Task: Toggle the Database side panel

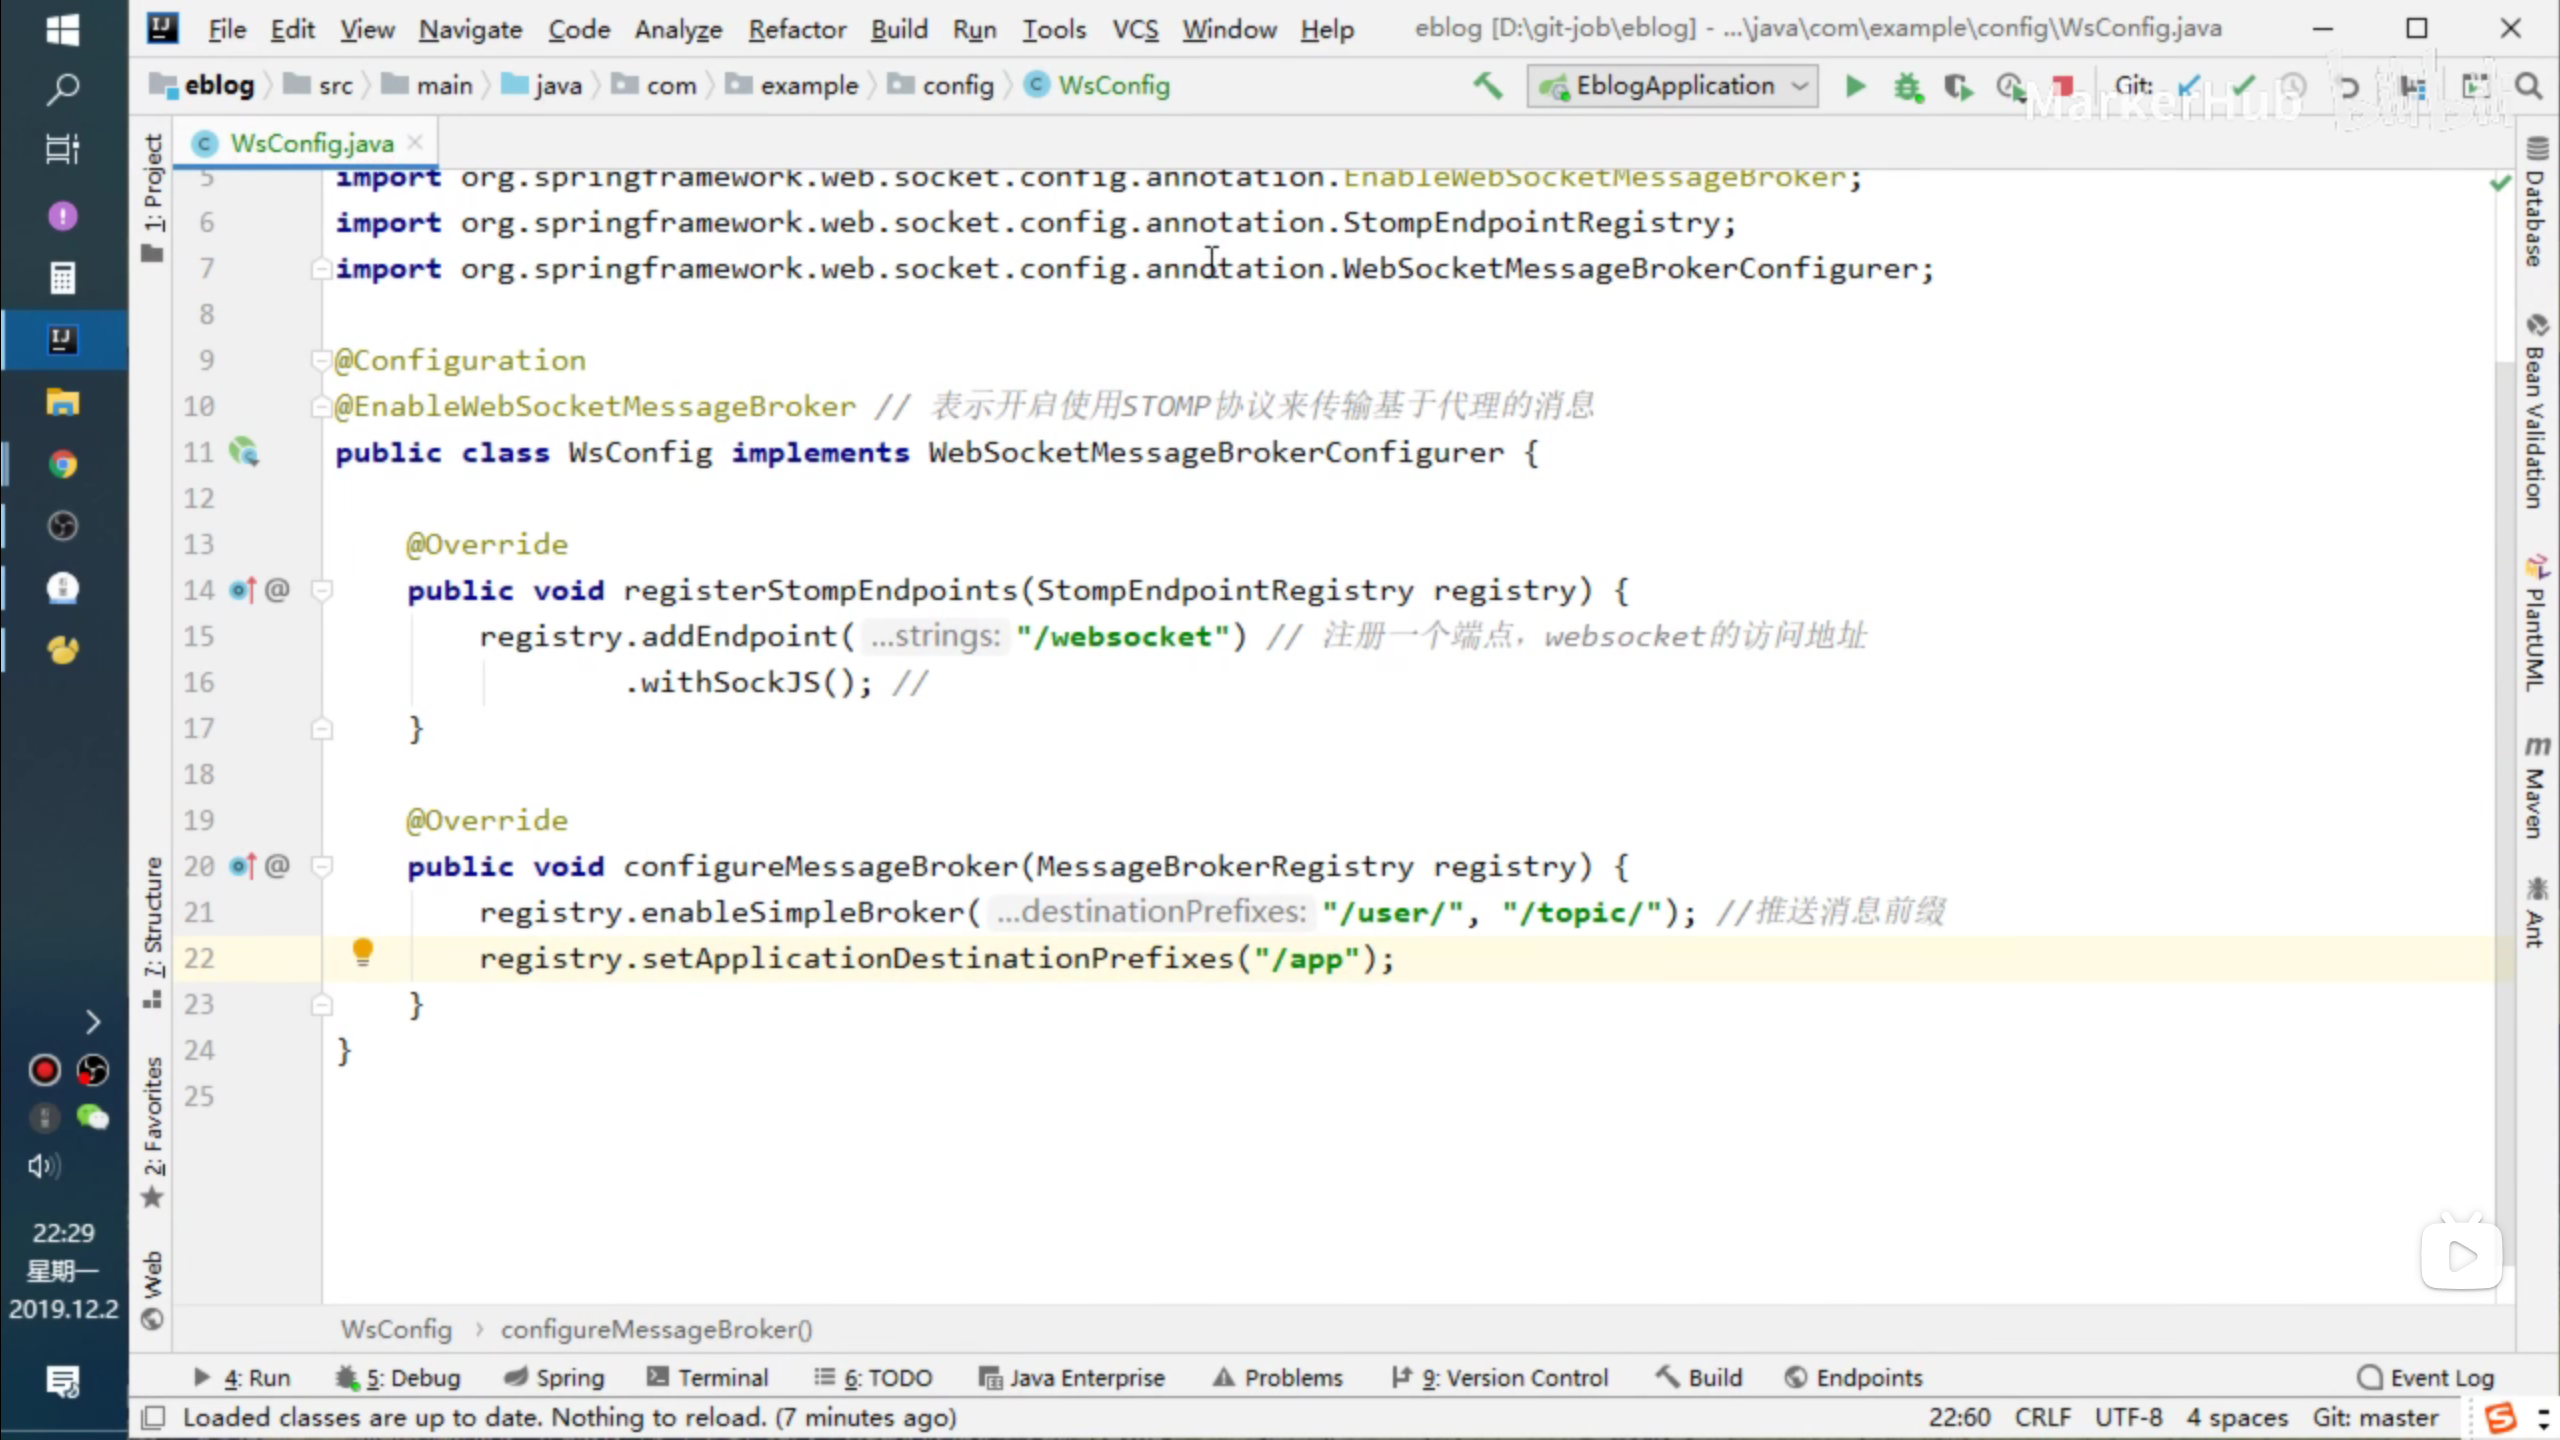Action: [2535, 205]
